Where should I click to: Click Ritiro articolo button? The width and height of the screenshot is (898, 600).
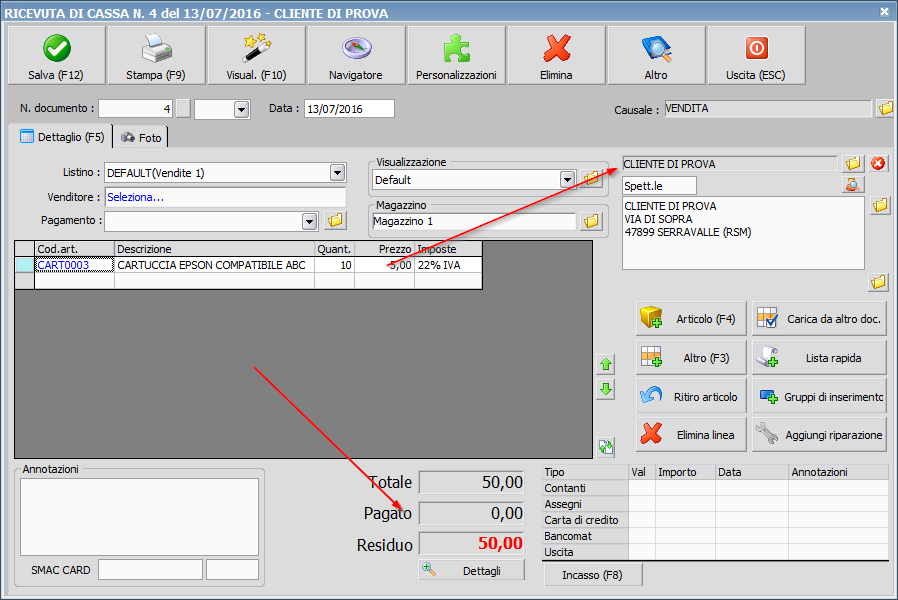point(691,396)
